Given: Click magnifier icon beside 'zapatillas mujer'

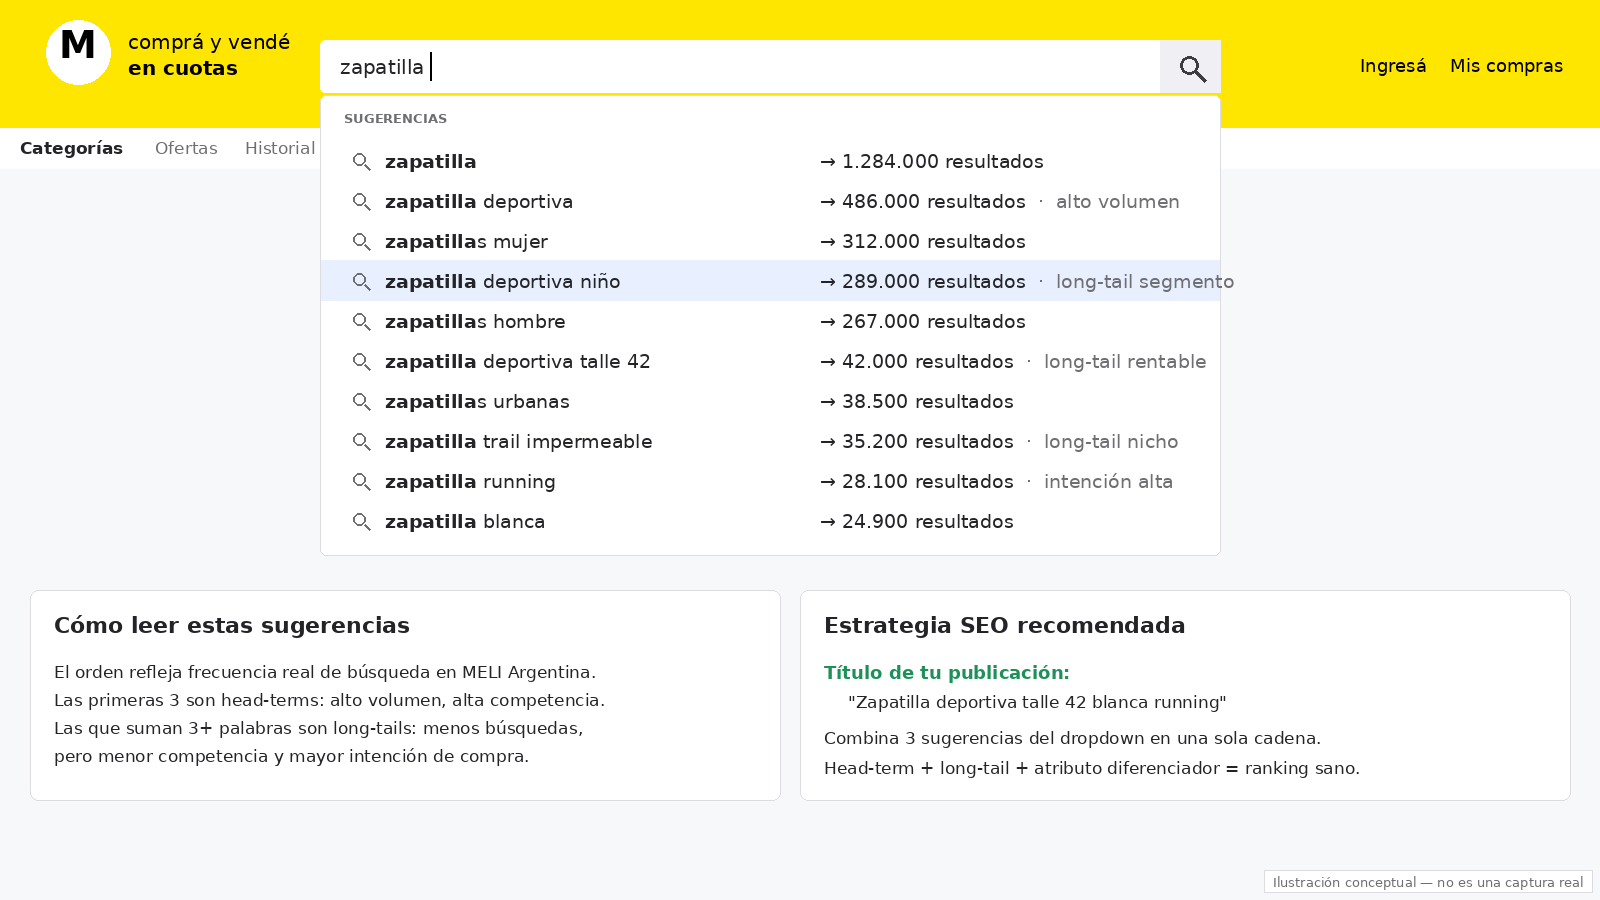Looking at the screenshot, I should pyautogui.click(x=362, y=242).
